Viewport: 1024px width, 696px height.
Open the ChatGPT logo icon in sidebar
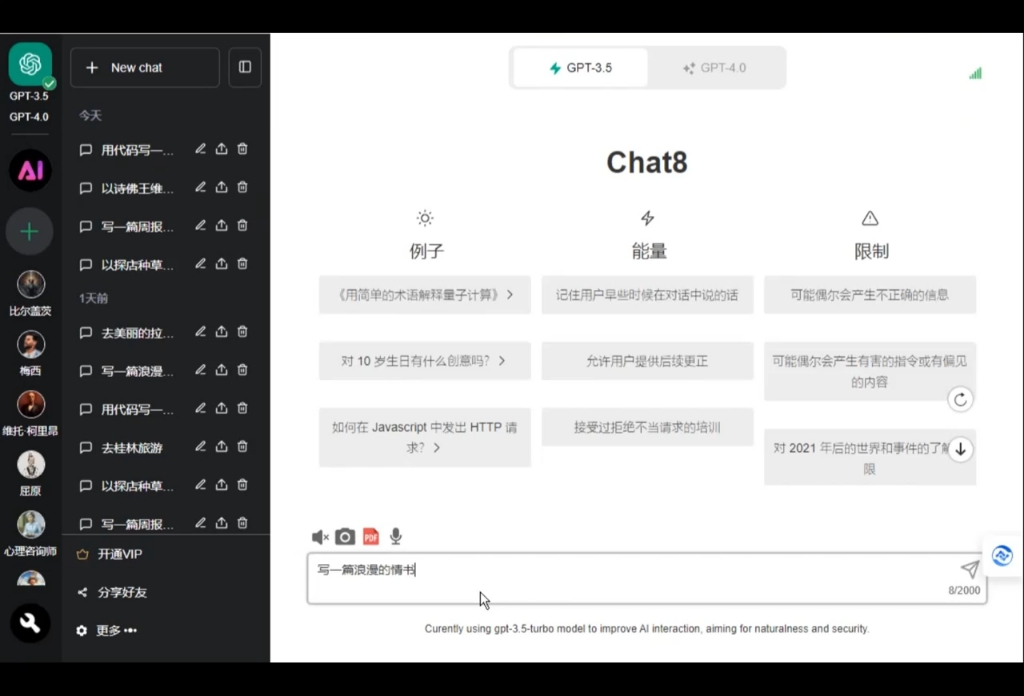tap(30, 64)
